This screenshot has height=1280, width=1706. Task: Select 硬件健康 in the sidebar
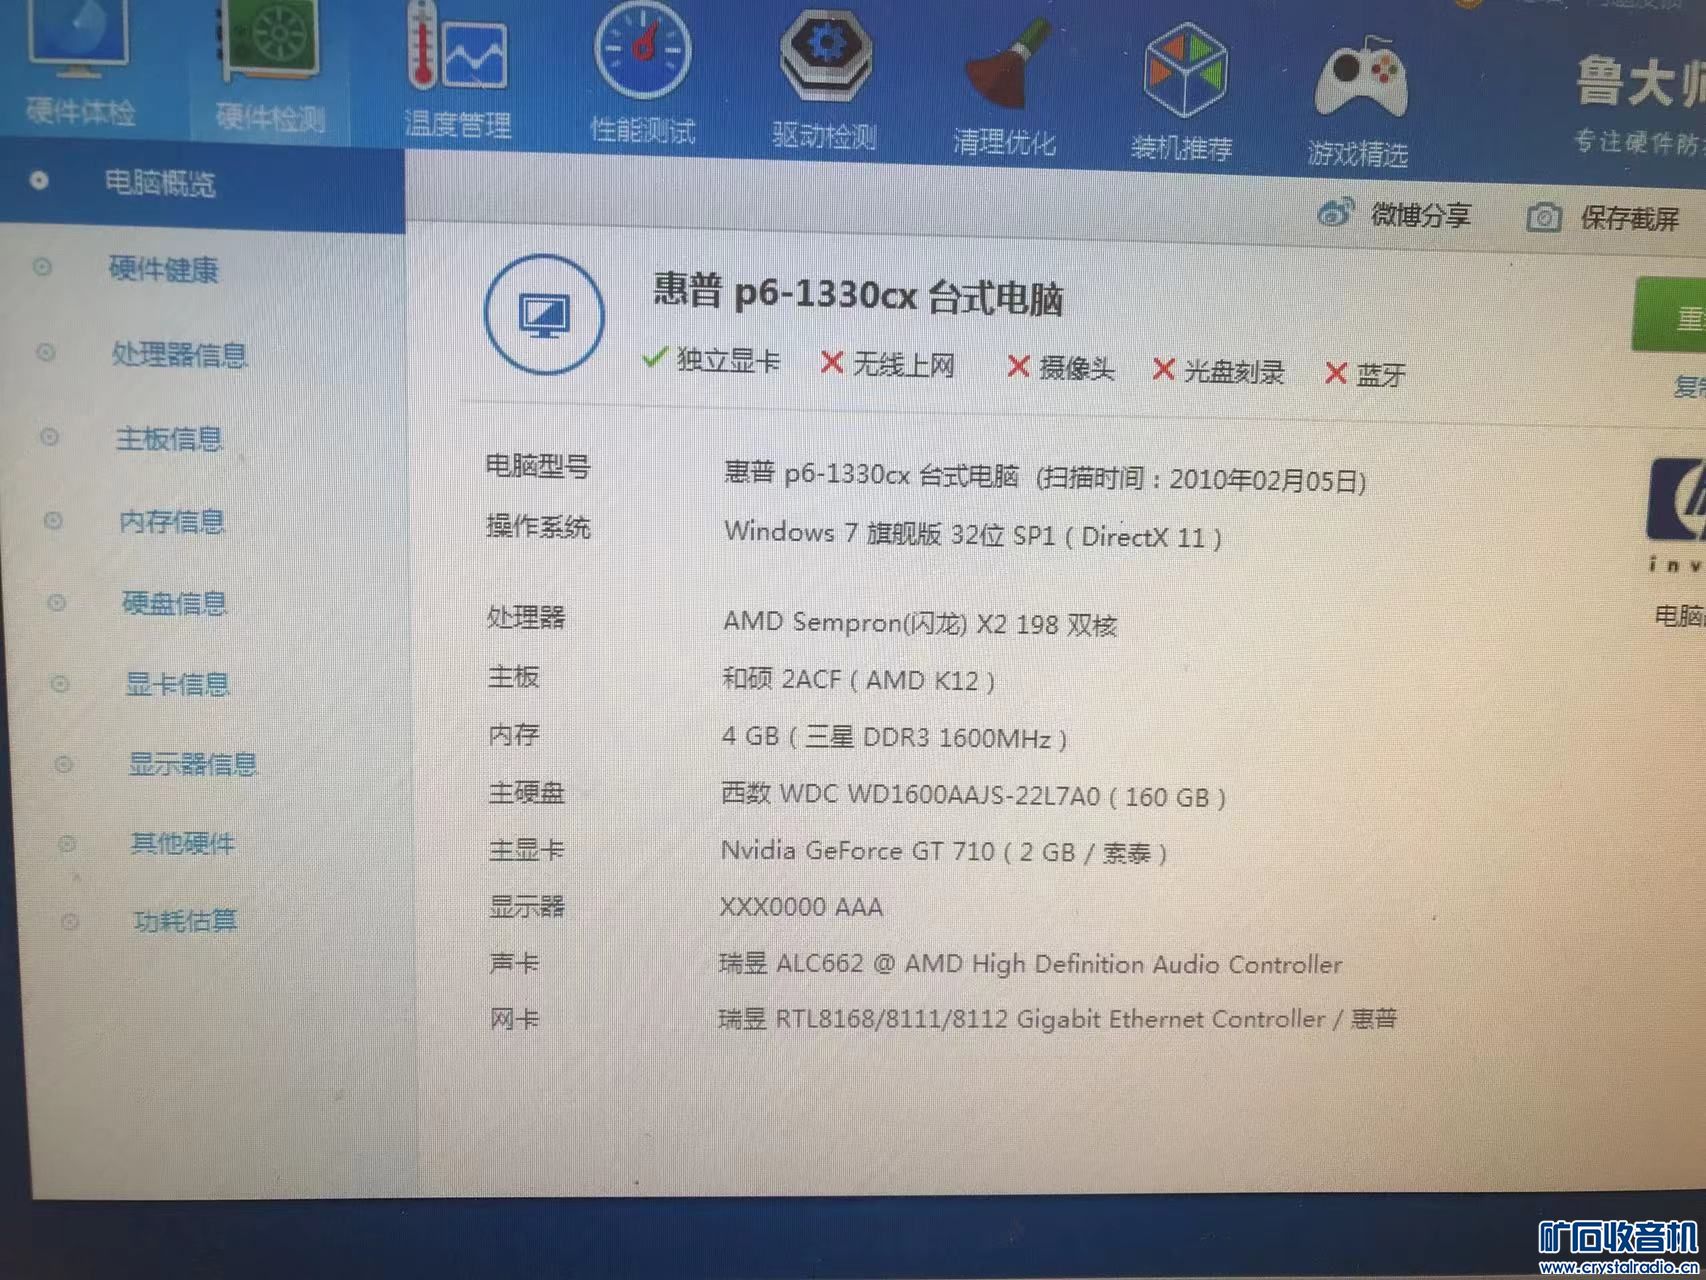tap(163, 269)
